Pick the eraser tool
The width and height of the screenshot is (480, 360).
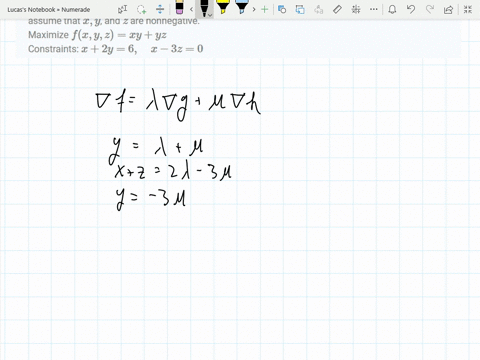click(179, 7)
